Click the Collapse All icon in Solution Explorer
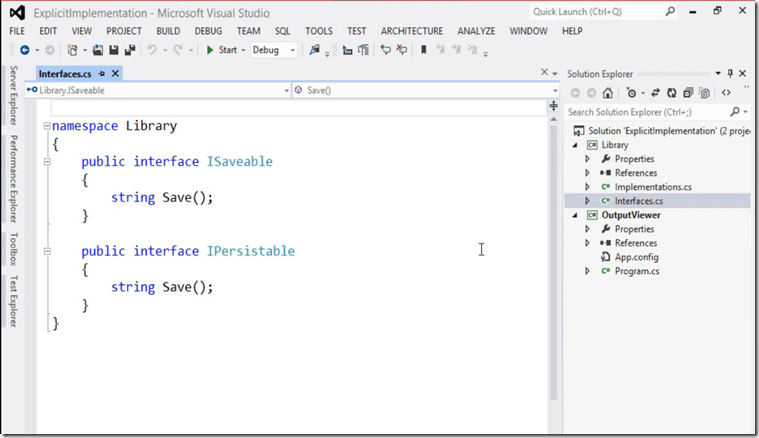The height and width of the screenshot is (438, 759). 688,93
